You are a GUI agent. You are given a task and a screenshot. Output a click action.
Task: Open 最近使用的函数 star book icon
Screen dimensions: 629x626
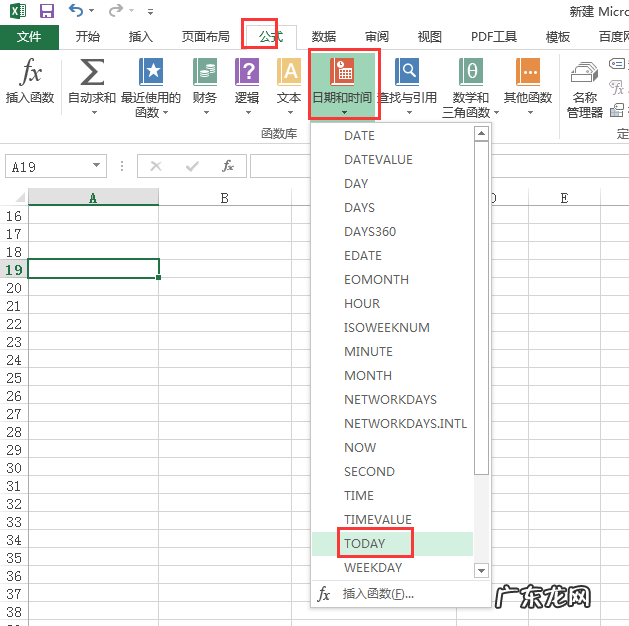coord(151,72)
